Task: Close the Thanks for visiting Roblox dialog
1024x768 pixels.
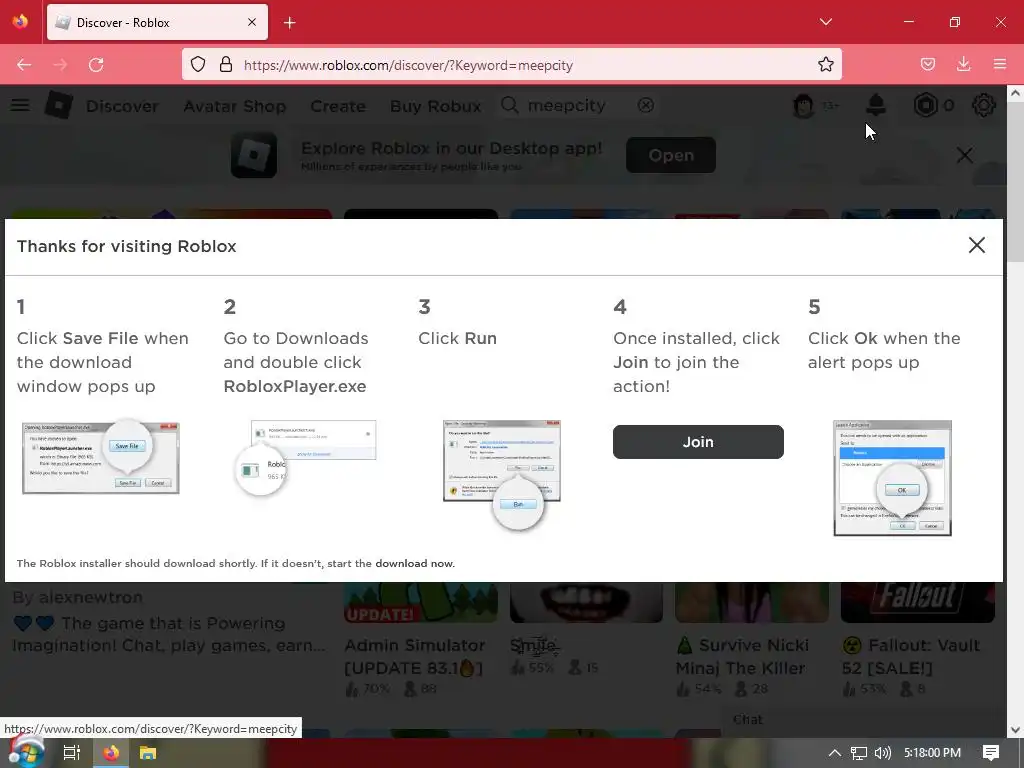Action: pos(976,245)
